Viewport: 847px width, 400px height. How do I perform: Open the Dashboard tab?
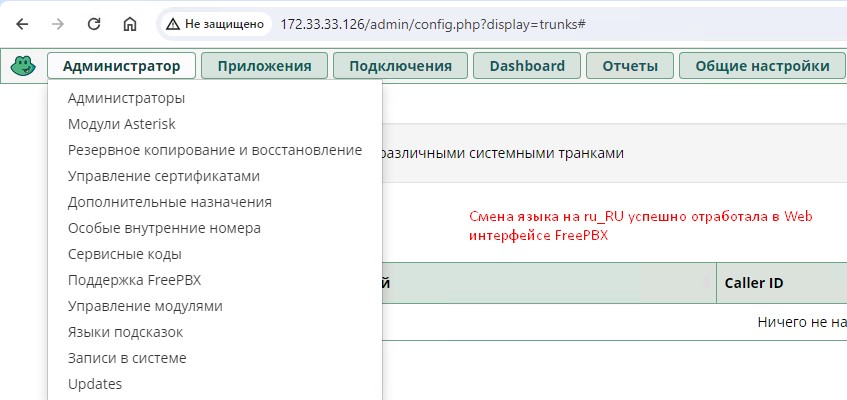(527, 66)
